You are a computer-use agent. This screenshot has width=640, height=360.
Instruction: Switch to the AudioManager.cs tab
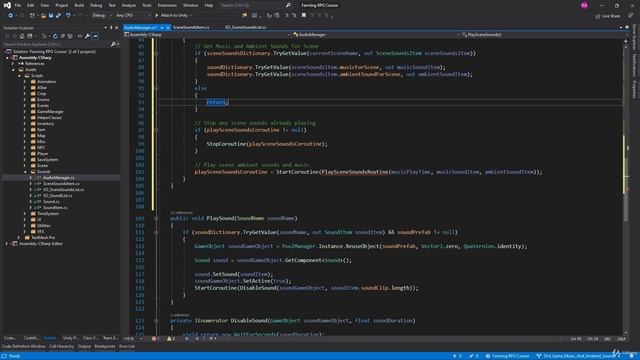click(140, 27)
